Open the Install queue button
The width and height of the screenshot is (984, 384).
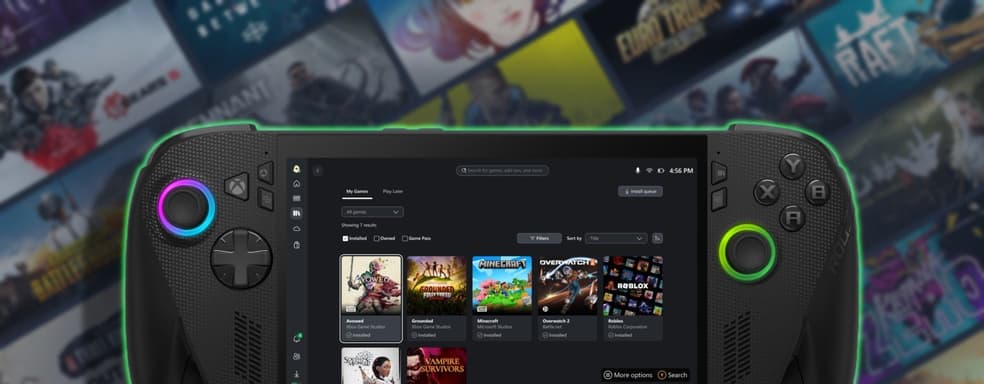pyautogui.click(x=640, y=191)
